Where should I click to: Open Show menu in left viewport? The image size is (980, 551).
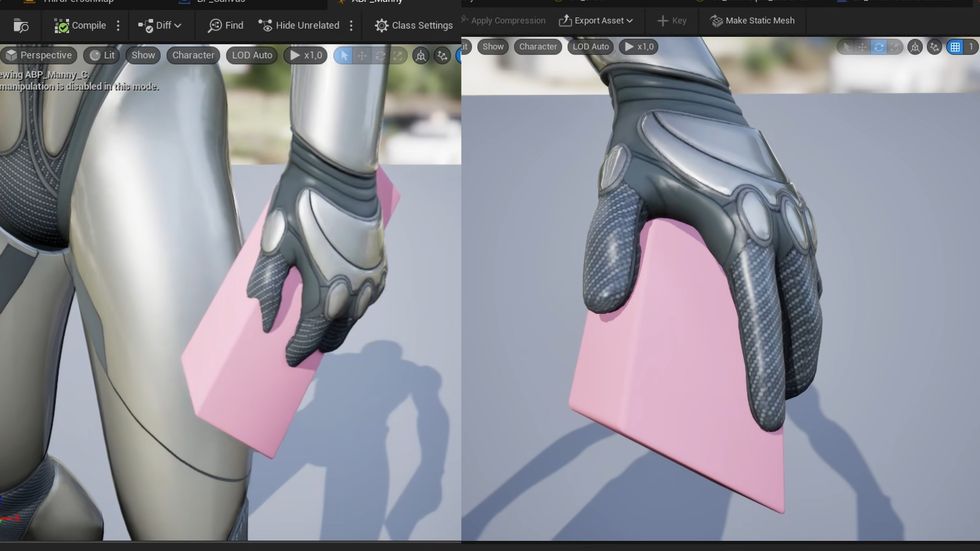[x=143, y=55]
